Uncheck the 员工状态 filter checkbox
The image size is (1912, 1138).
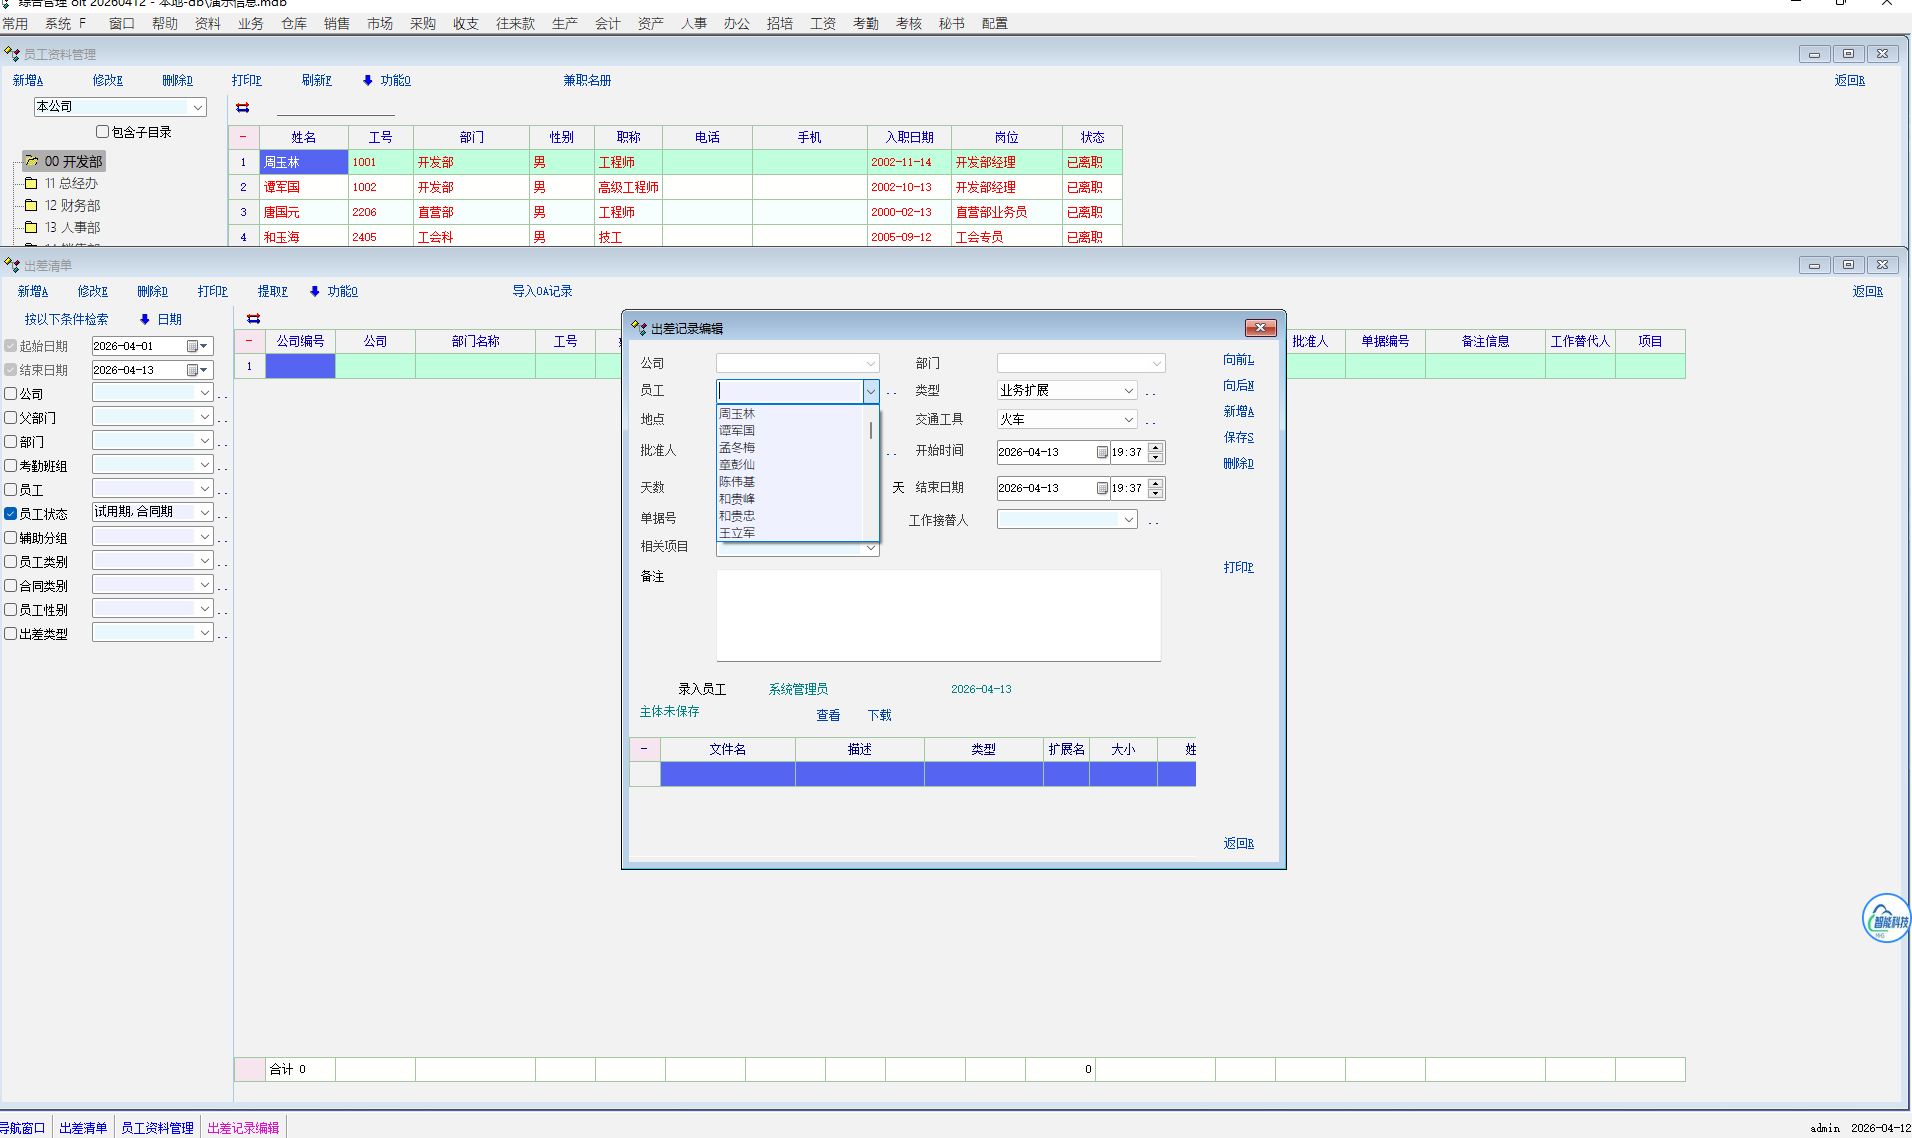(11, 514)
